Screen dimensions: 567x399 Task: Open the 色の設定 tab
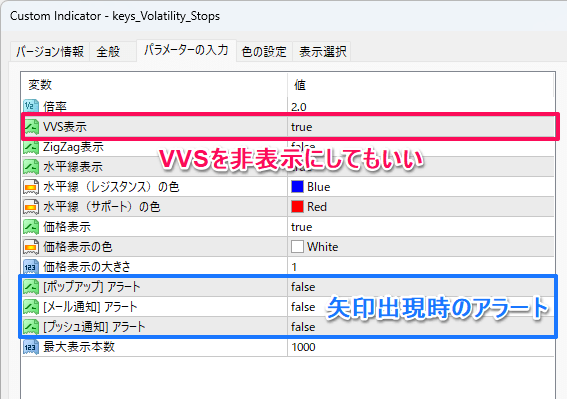[x=264, y=51]
